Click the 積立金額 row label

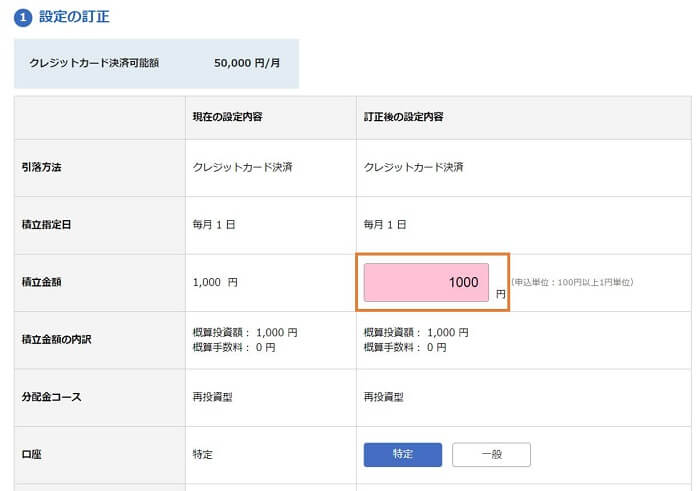pyautogui.click(x=42, y=282)
